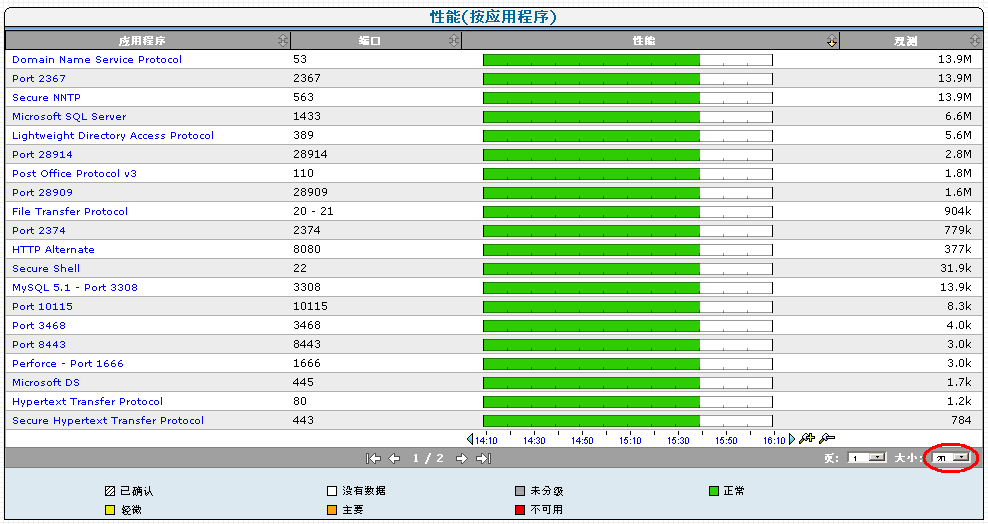Open Post Office Protocol v3 link
This screenshot has width=988, height=524.
pos(74,173)
